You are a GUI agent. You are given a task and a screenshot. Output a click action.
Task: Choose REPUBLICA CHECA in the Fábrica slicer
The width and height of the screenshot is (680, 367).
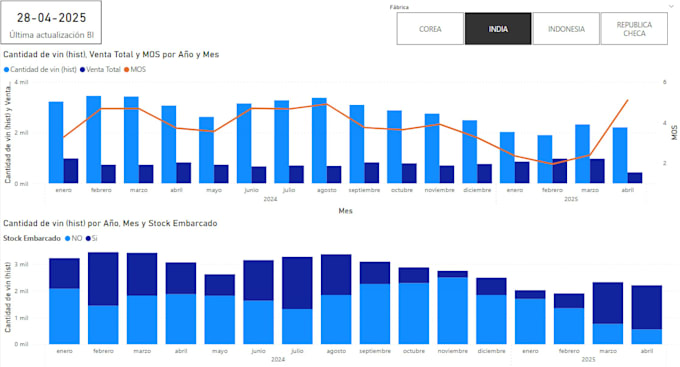click(634, 29)
